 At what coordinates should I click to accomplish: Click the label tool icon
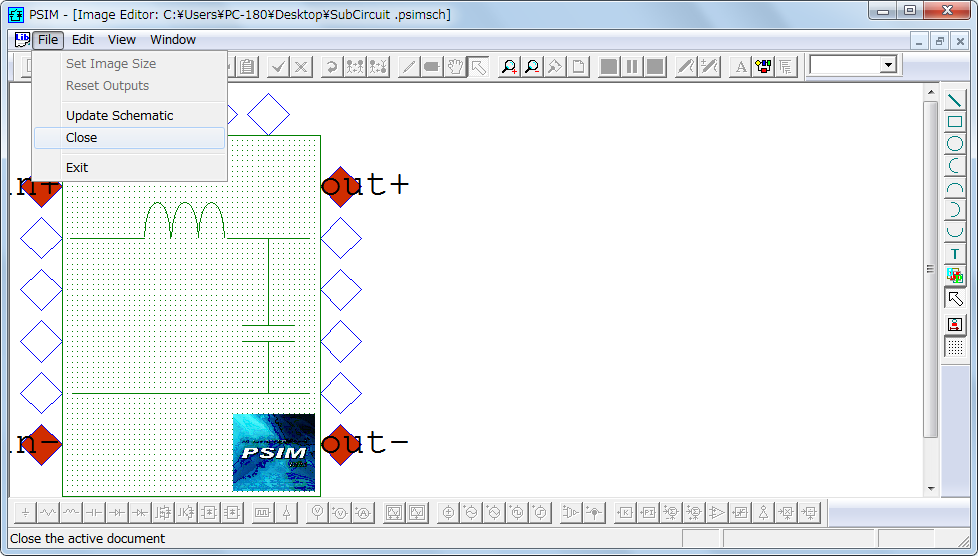click(432, 66)
